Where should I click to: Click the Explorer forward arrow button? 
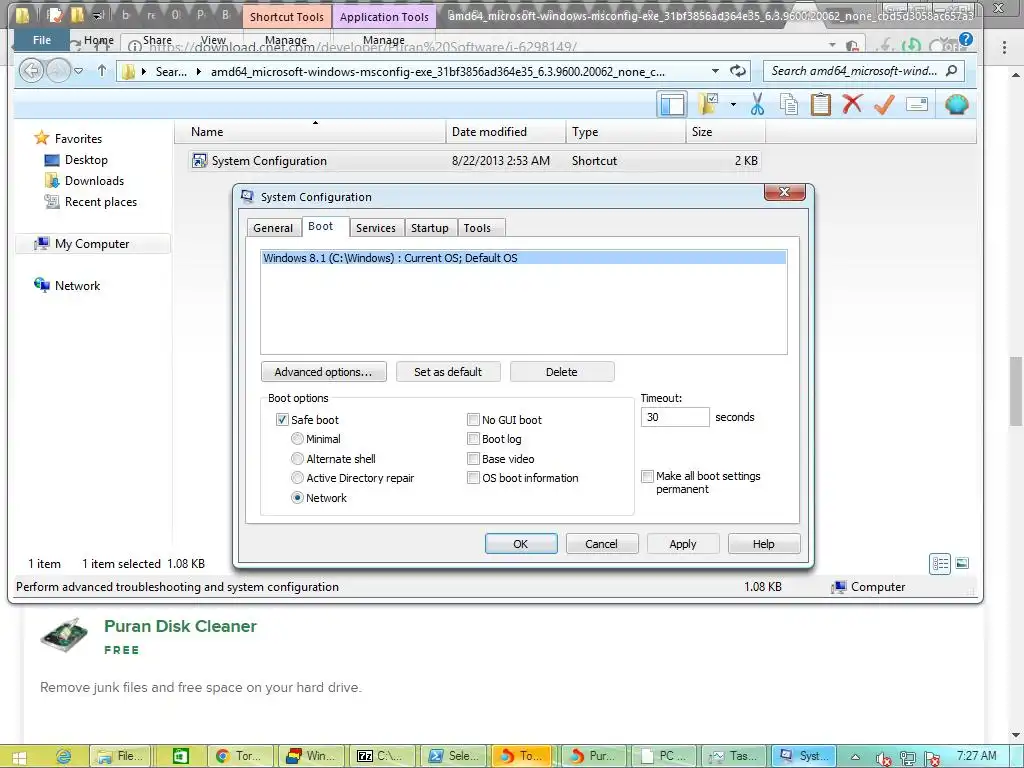coord(57,71)
